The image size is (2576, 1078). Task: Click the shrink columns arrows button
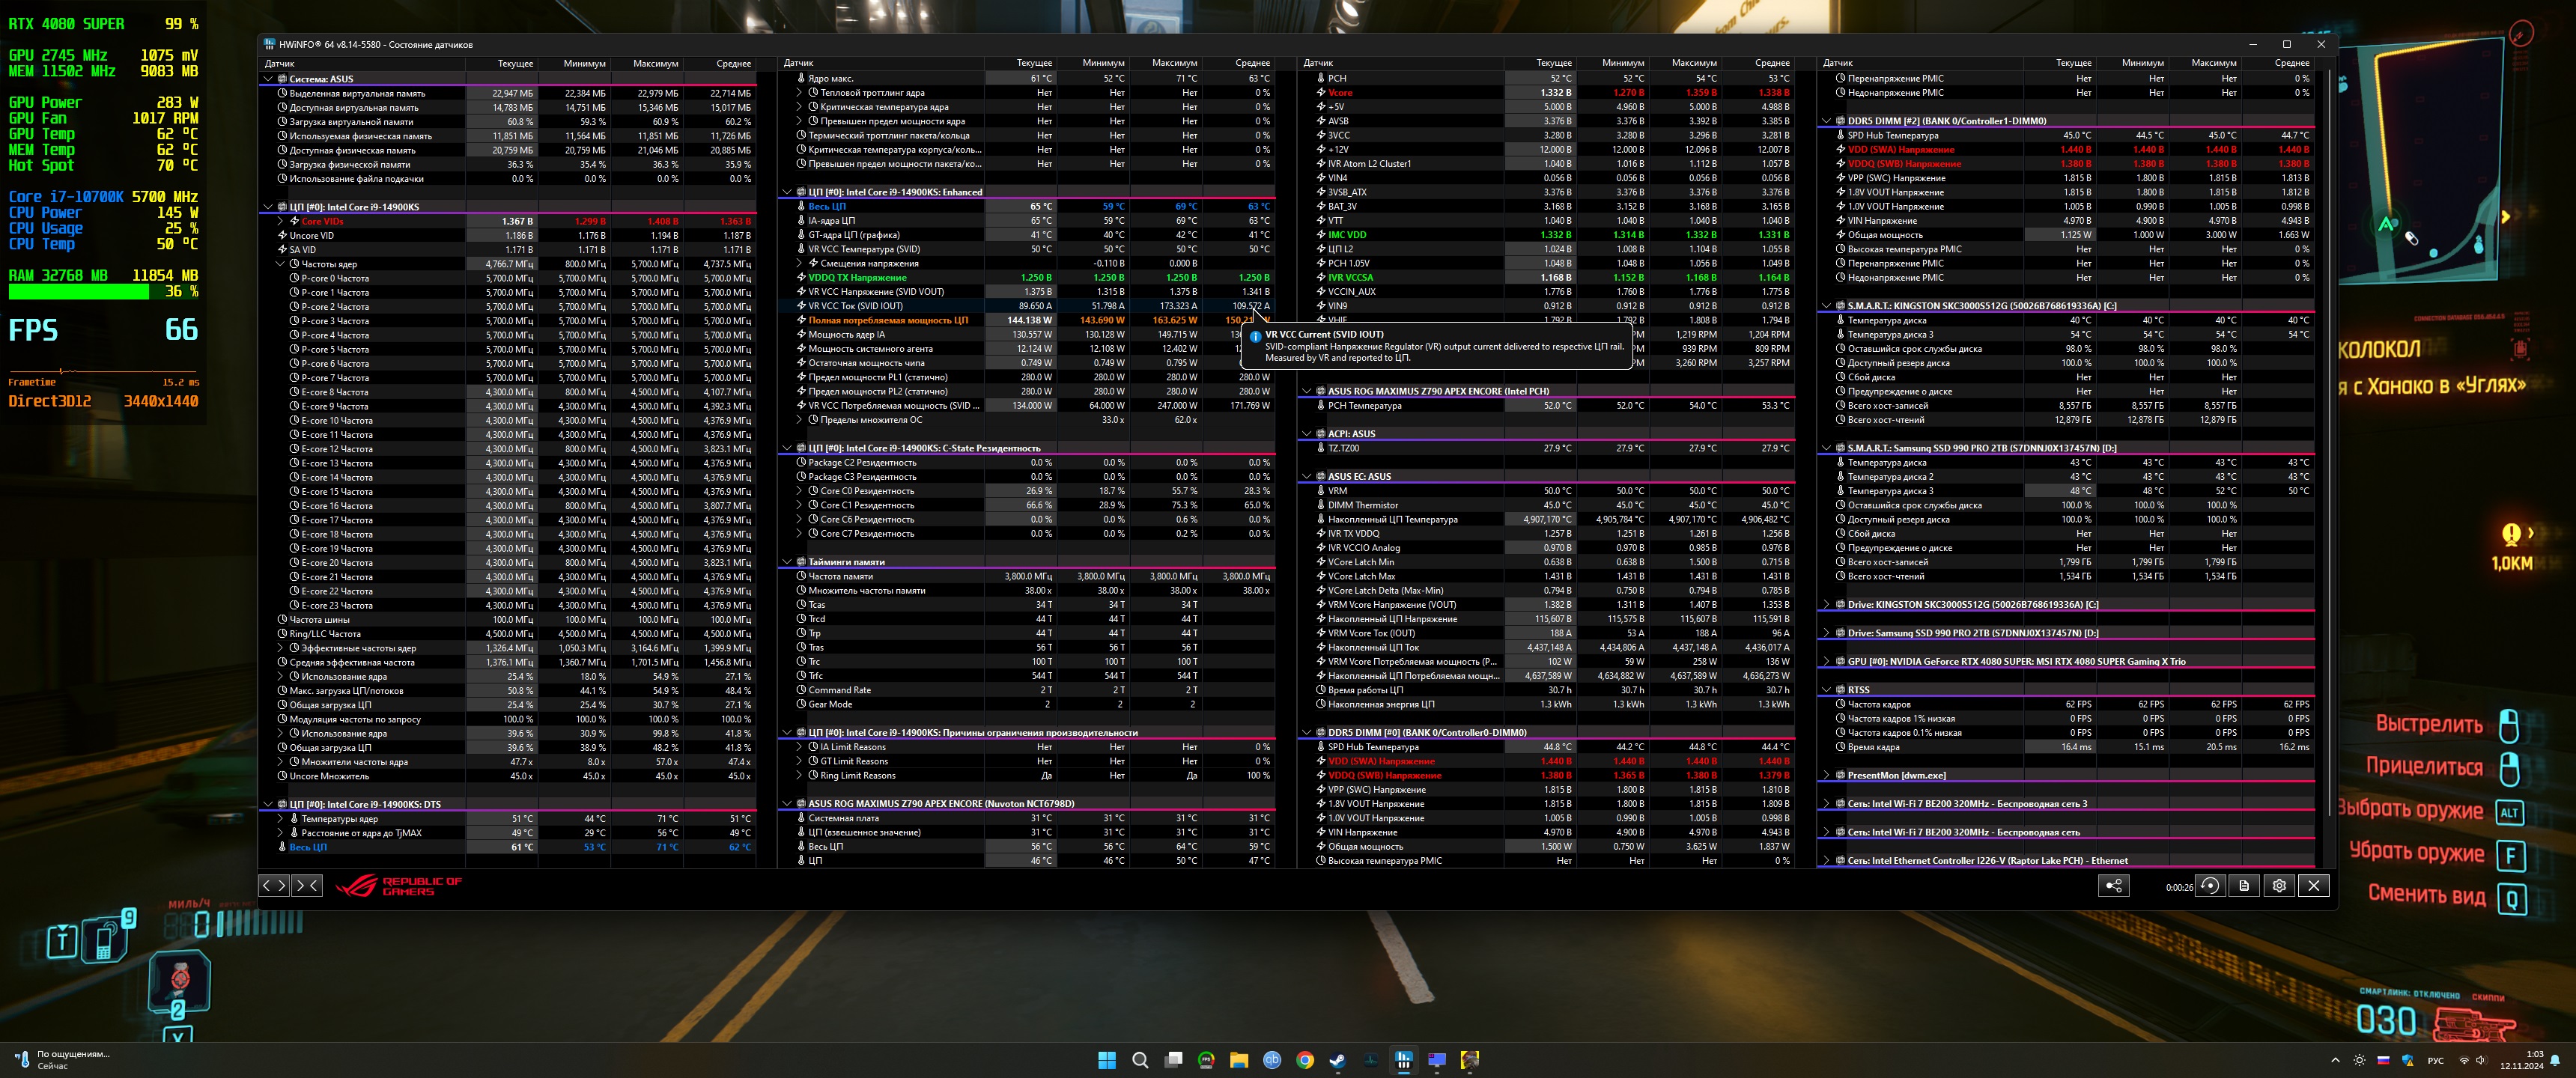(307, 885)
